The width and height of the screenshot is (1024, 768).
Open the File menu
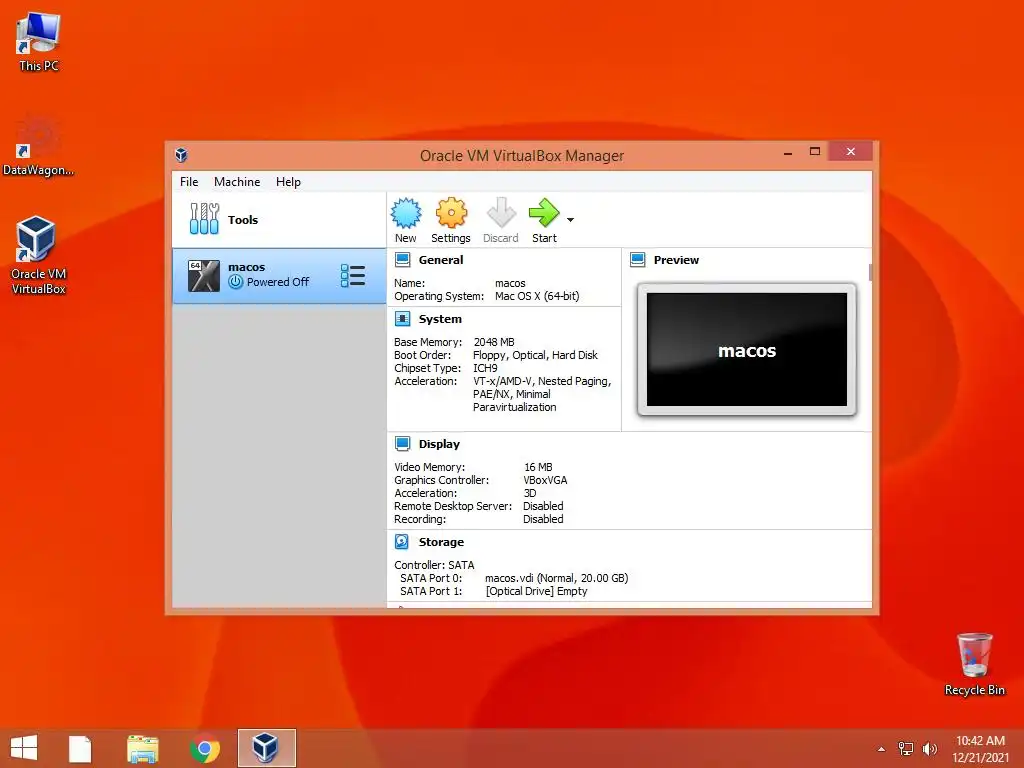pos(189,182)
